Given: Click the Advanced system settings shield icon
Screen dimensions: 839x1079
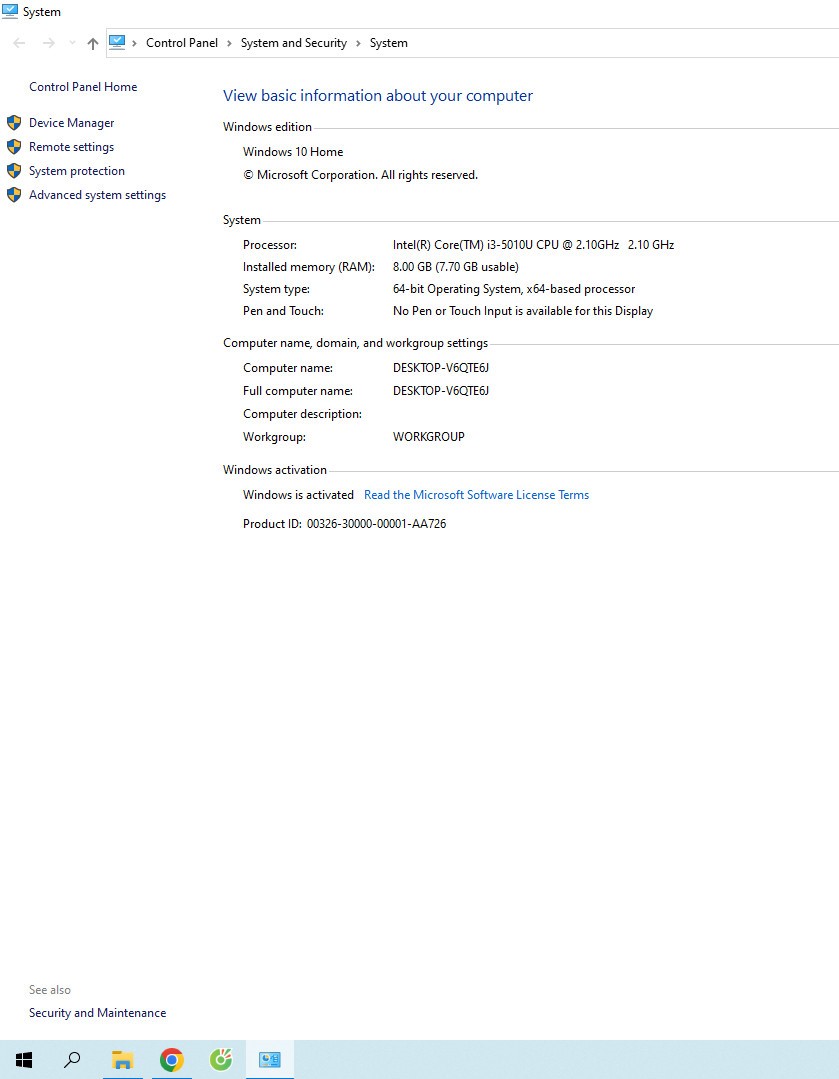Looking at the screenshot, I should pos(14,195).
